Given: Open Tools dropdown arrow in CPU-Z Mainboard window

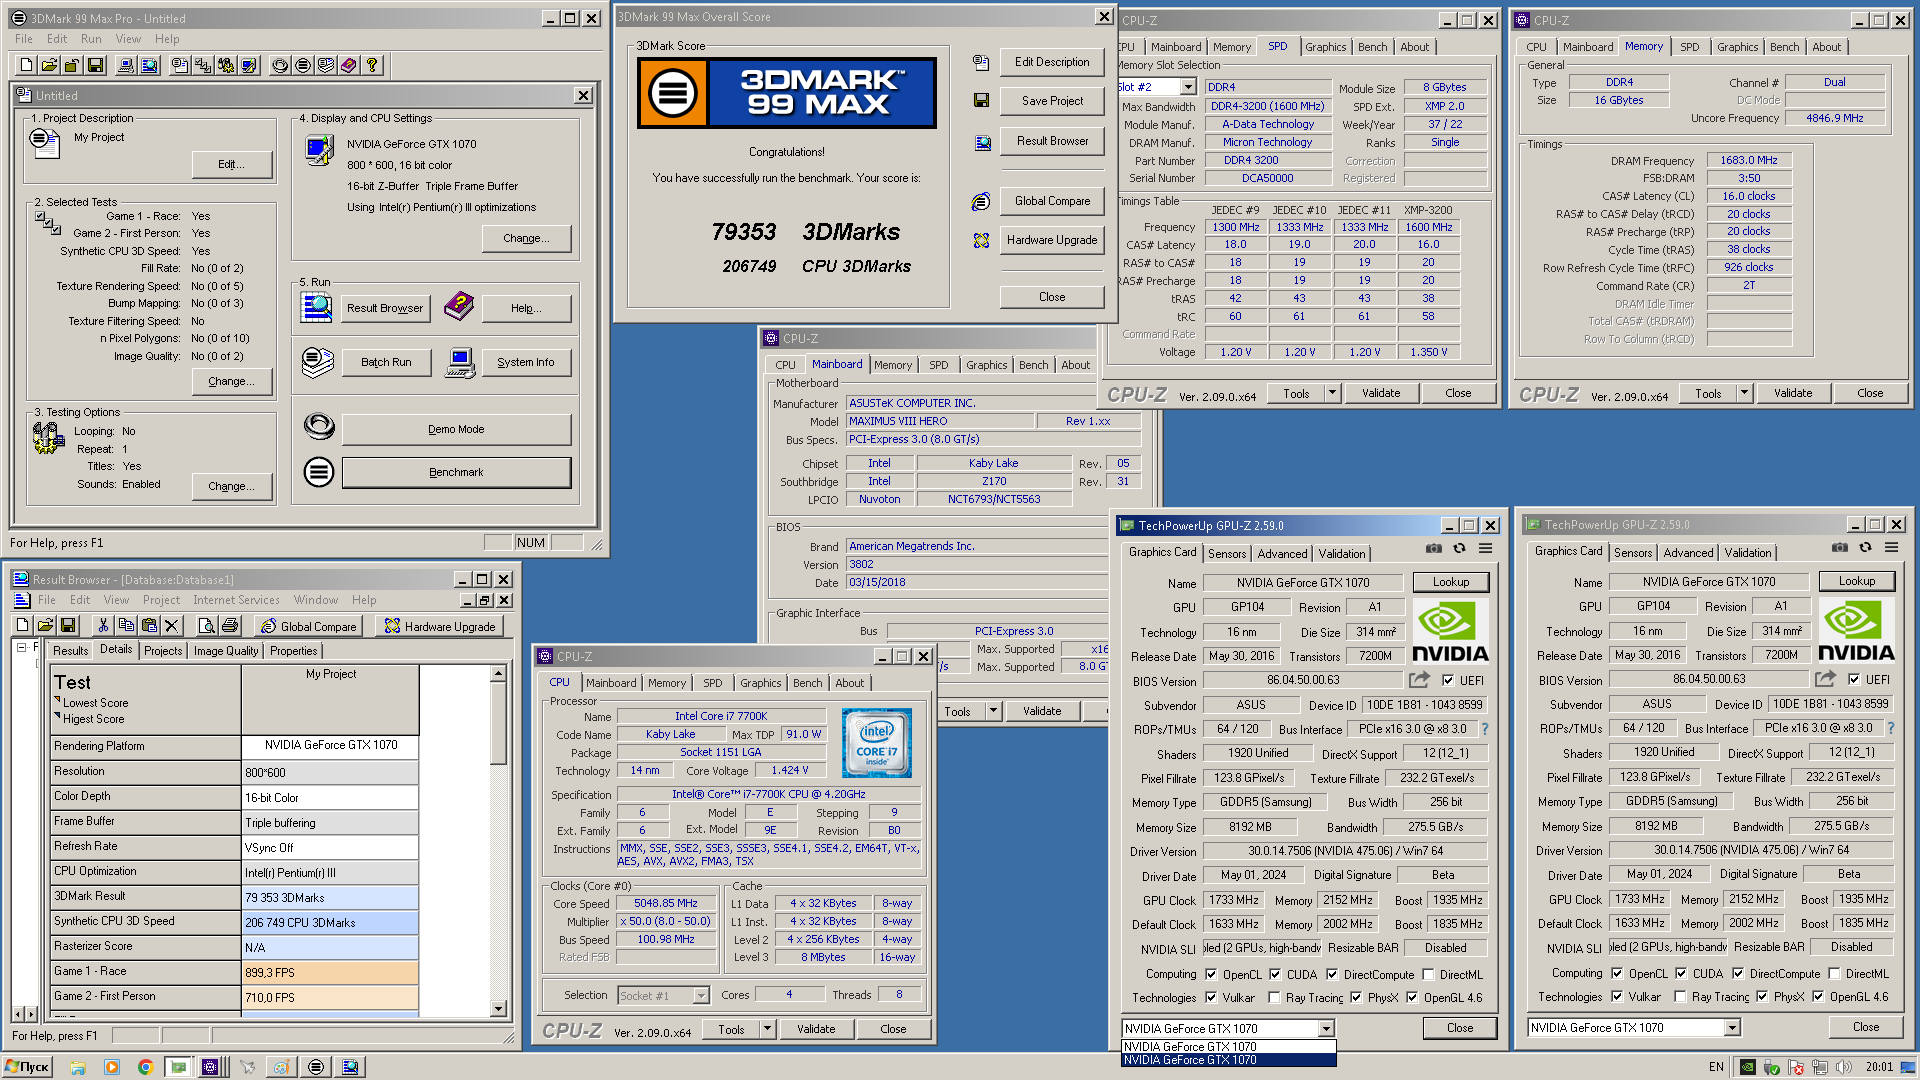Looking at the screenshot, I should (x=993, y=712).
